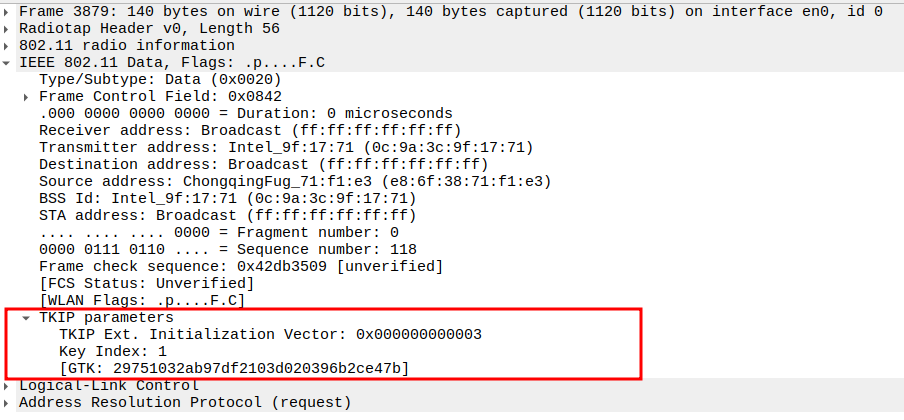Select the TKIP Ext. Initialization Vector row
The image size is (904, 420).
(x=270, y=334)
